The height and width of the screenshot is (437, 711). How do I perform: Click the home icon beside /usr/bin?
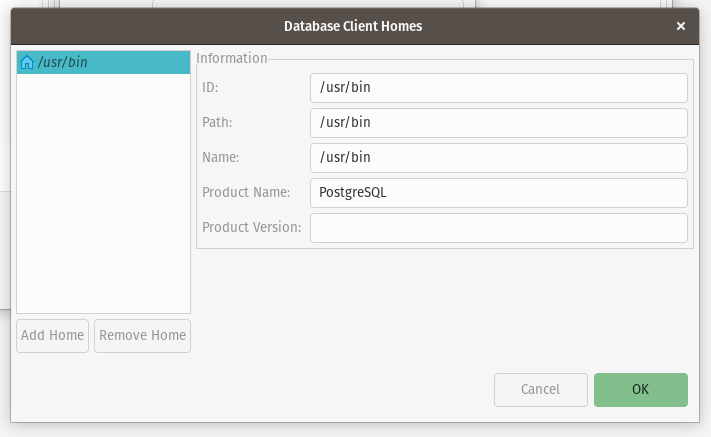(x=27, y=62)
